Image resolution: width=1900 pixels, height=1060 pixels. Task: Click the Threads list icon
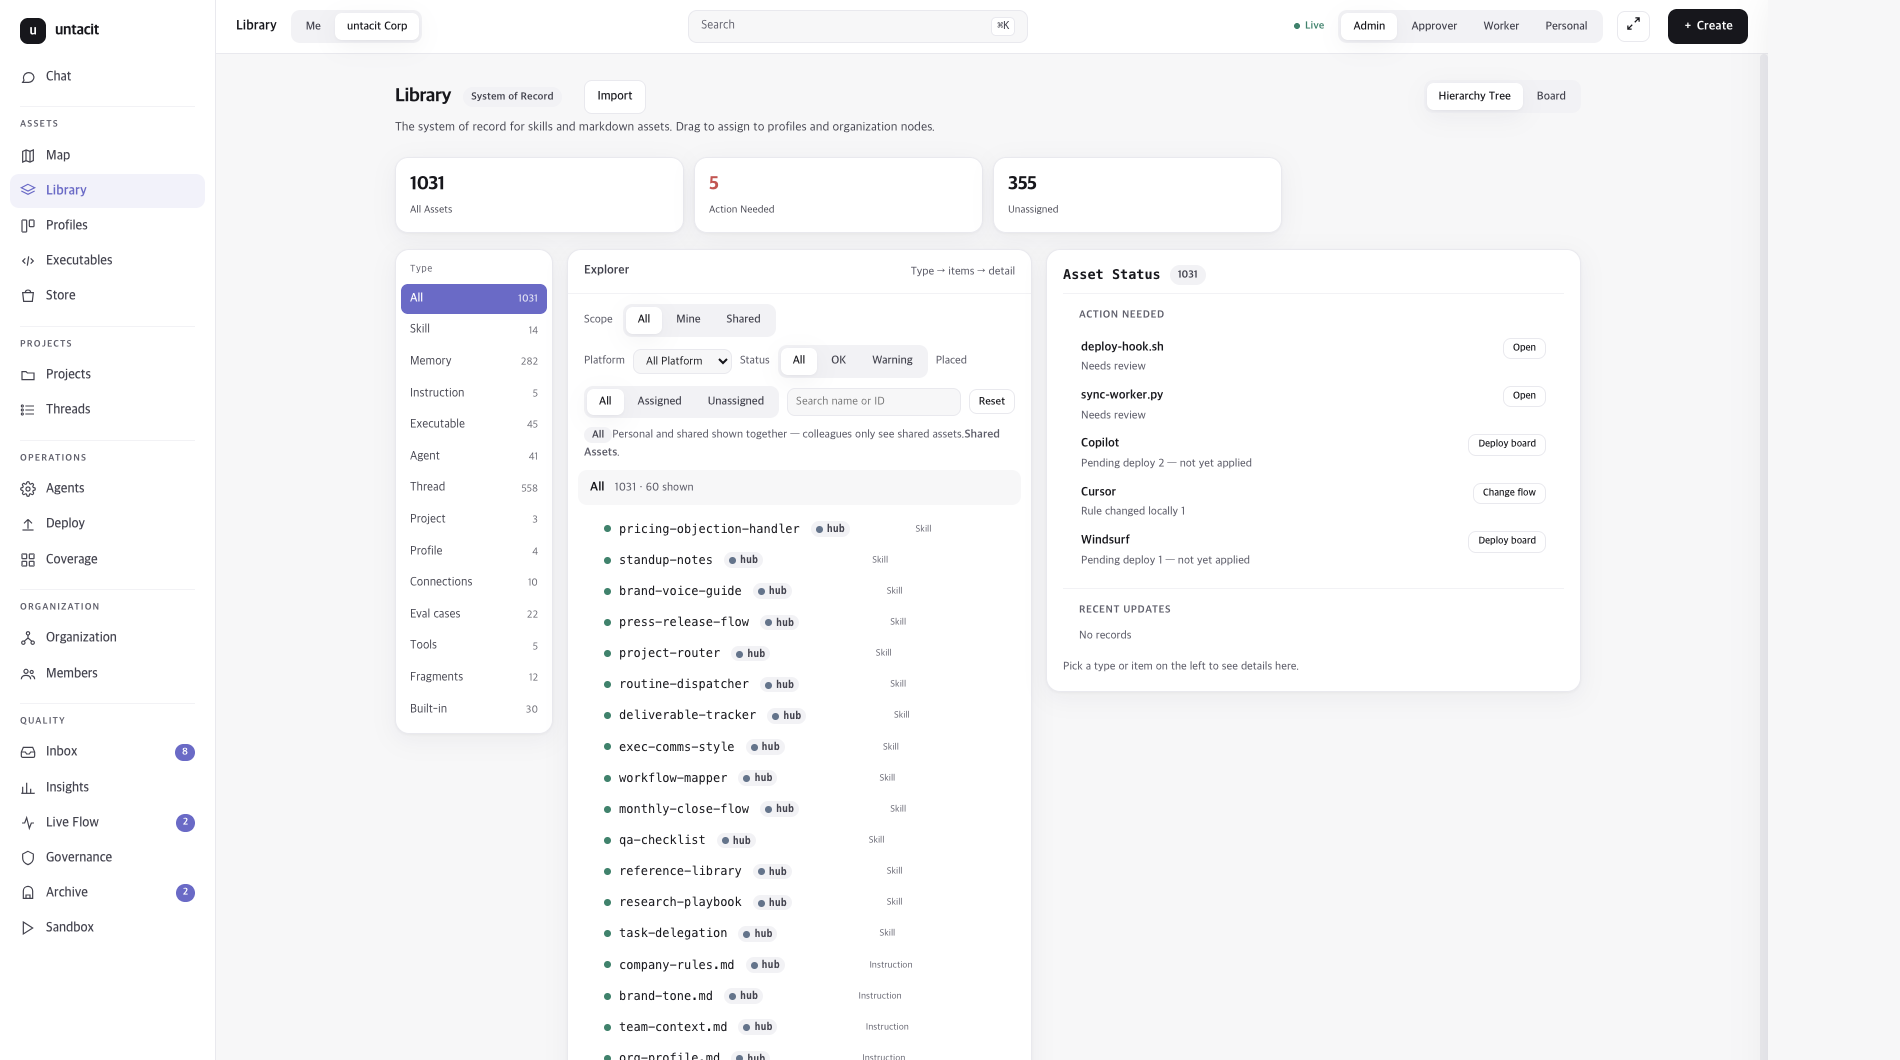point(28,410)
